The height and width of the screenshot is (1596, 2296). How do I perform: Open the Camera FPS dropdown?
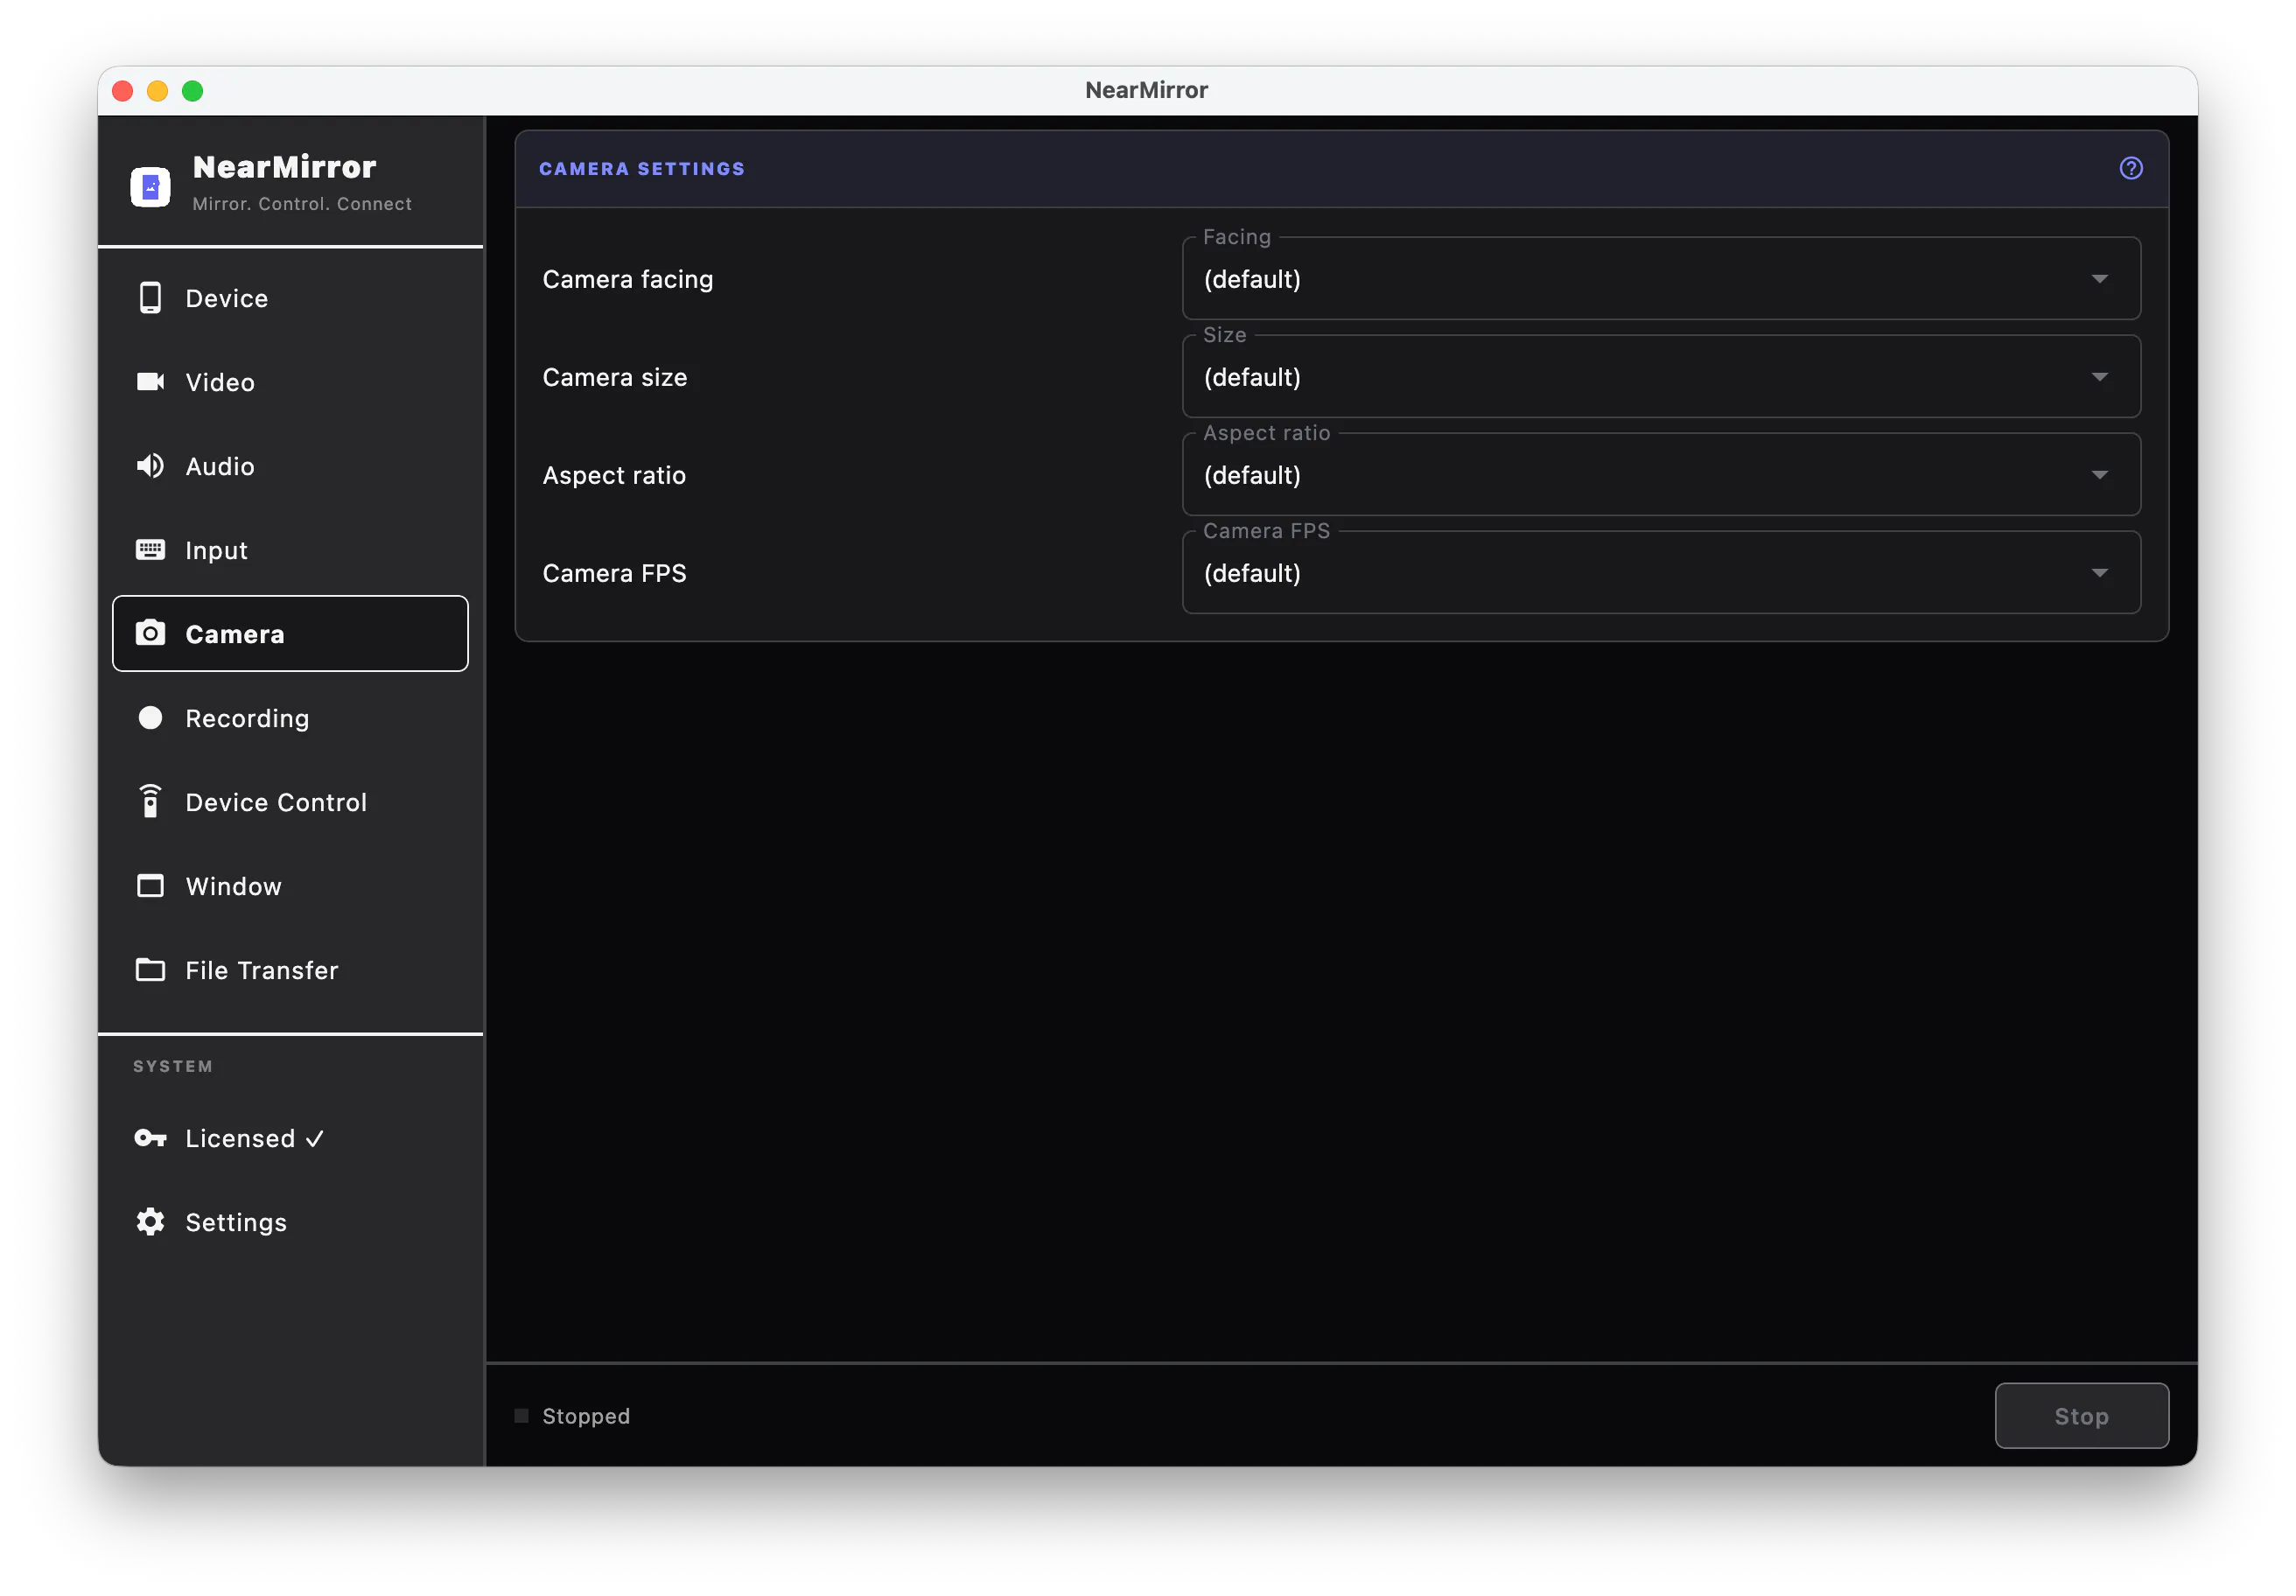click(x=1661, y=573)
